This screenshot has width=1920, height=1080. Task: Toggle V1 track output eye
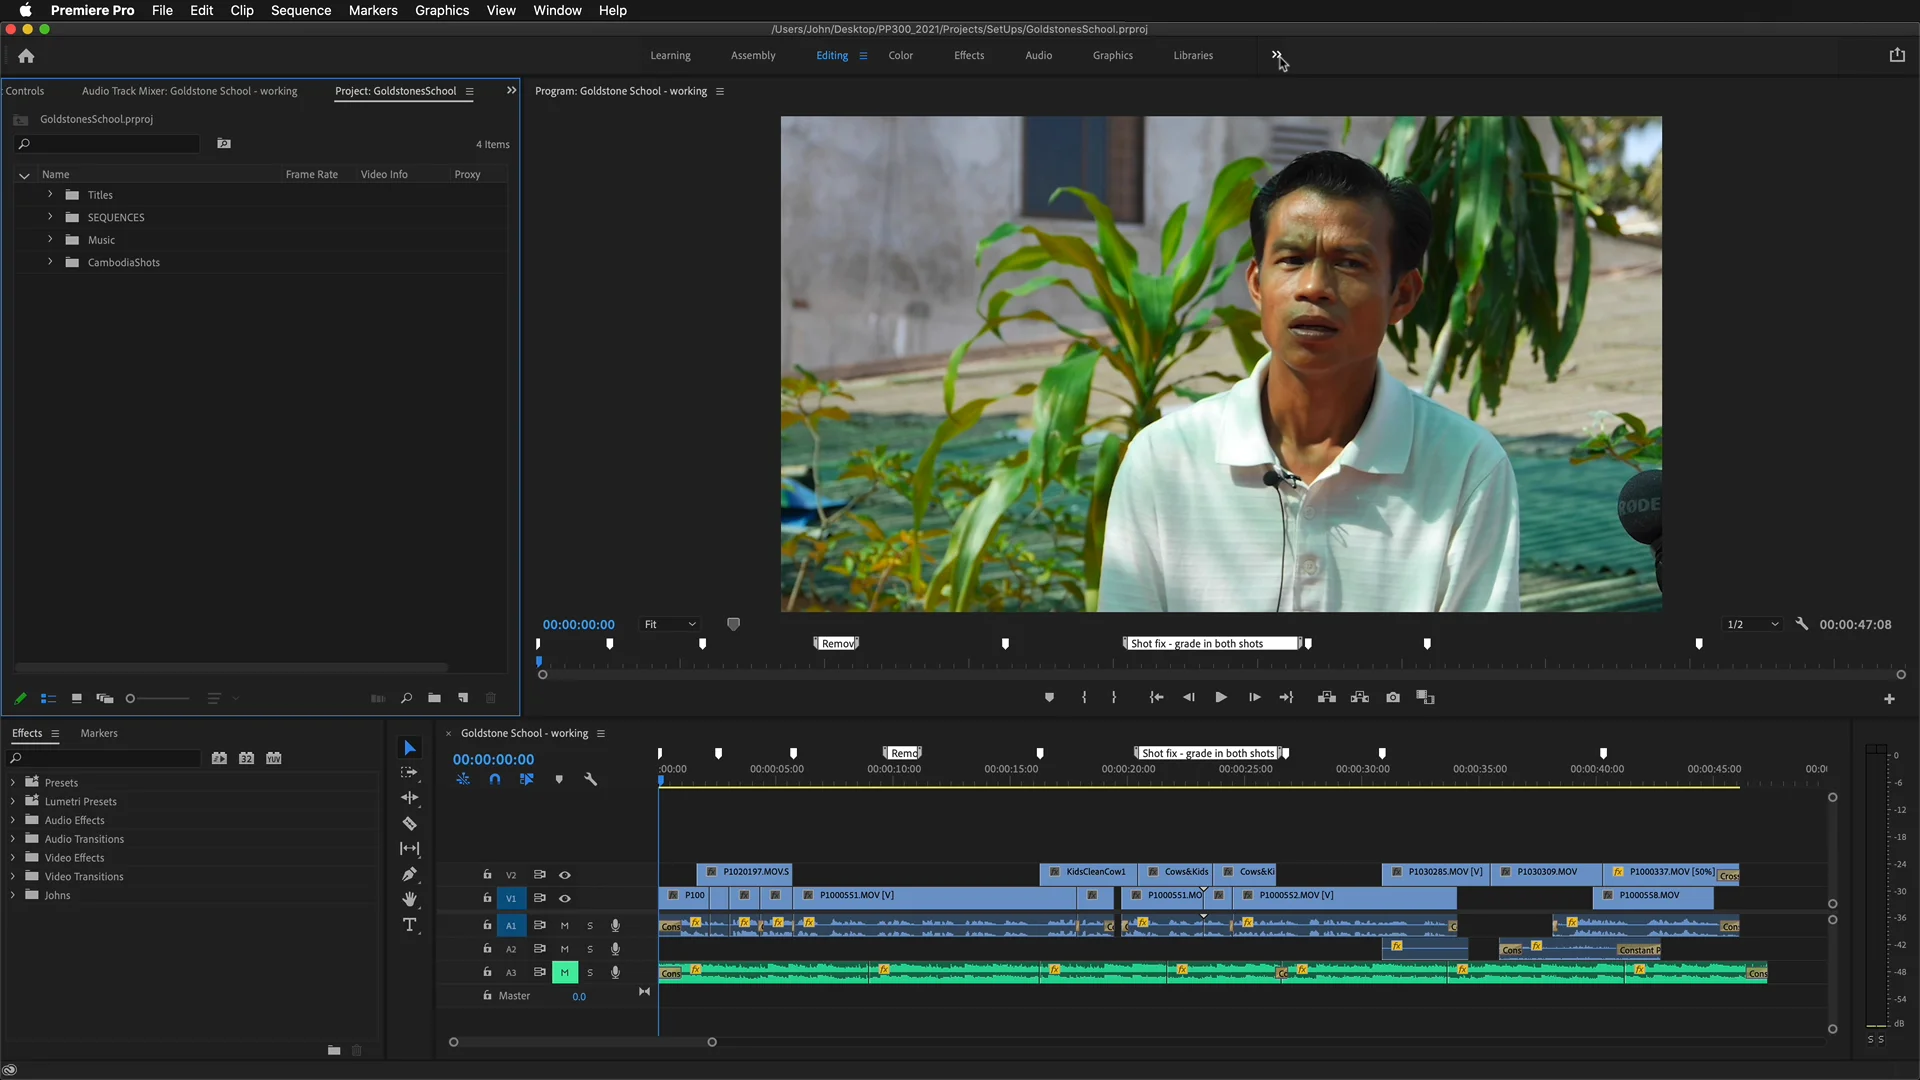(565, 898)
